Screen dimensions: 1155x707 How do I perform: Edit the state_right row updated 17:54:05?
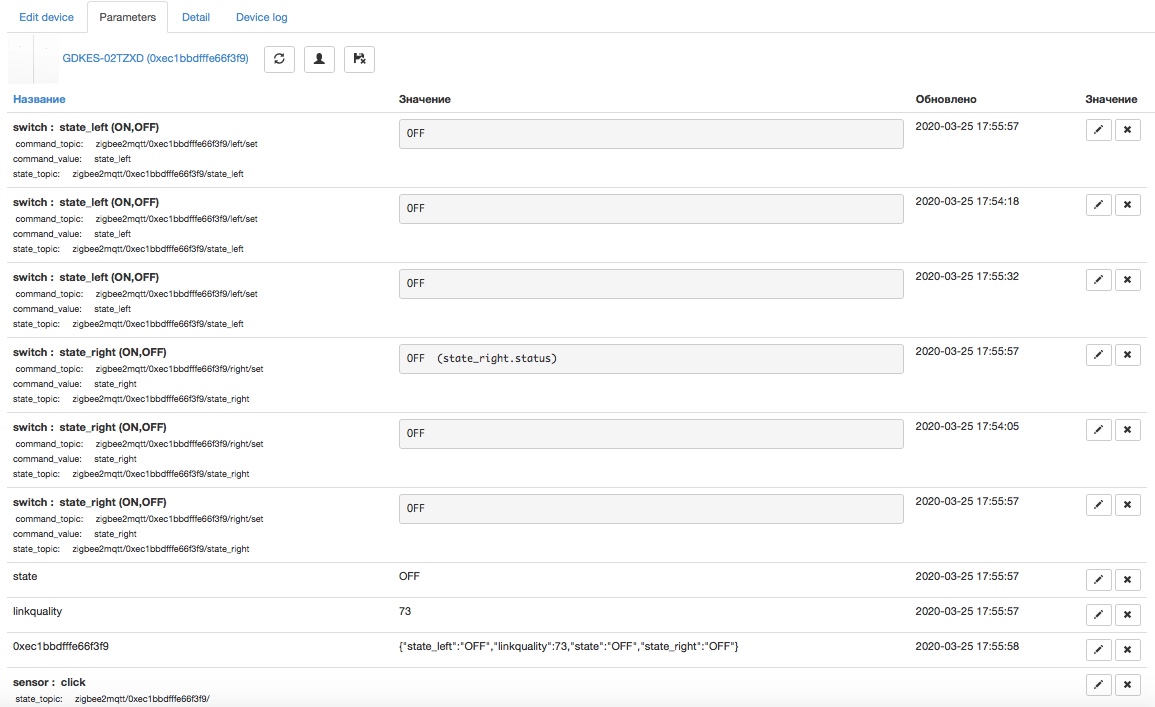tap(1098, 430)
